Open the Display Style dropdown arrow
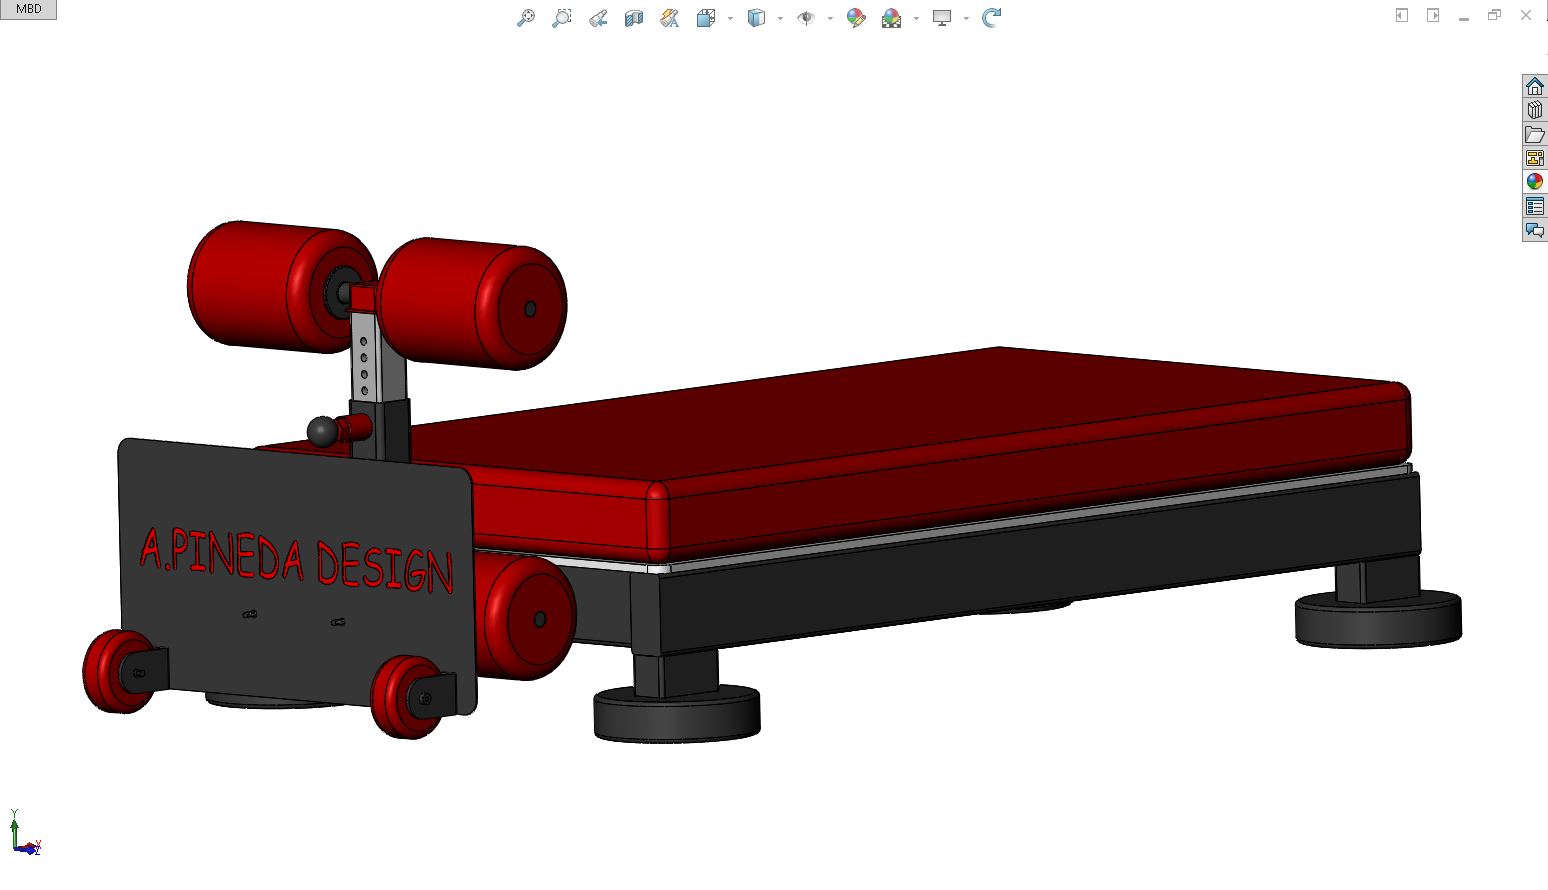This screenshot has height=890, width=1548. coord(780,18)
